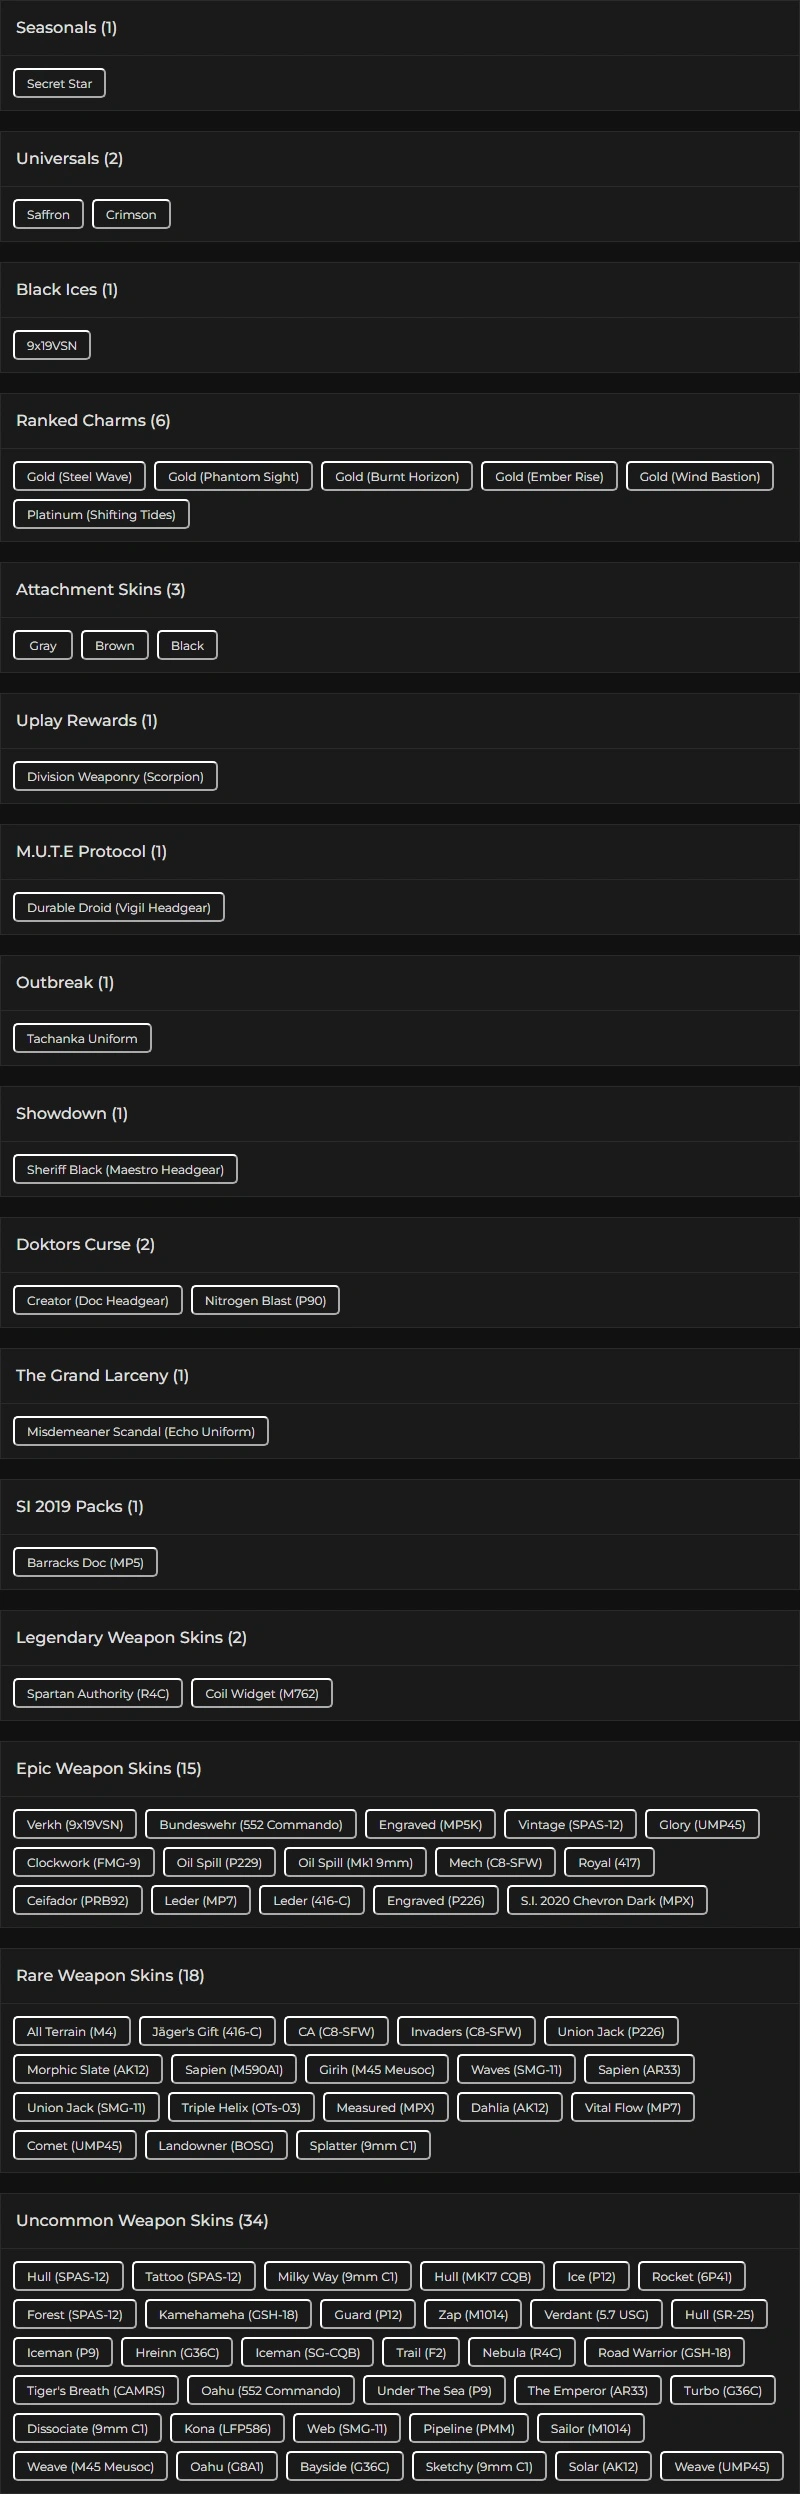Click the Tachanka Uniform tag

coord(82,1039)
